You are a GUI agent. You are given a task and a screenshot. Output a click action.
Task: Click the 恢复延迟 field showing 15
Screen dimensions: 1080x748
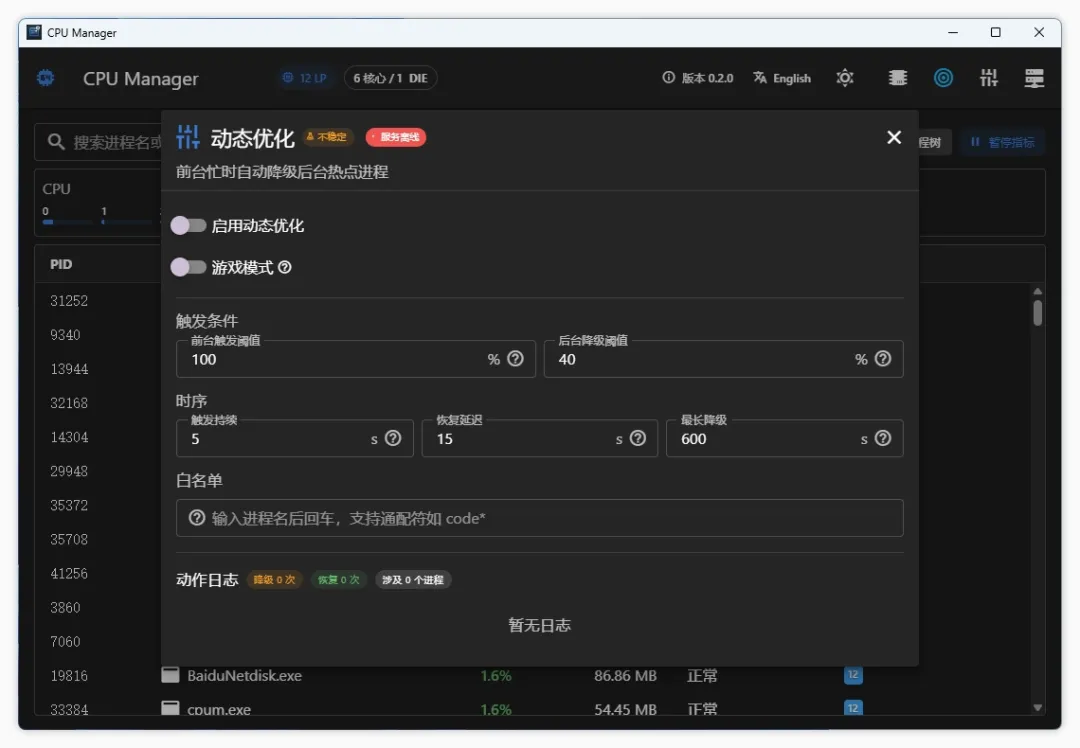539,439
